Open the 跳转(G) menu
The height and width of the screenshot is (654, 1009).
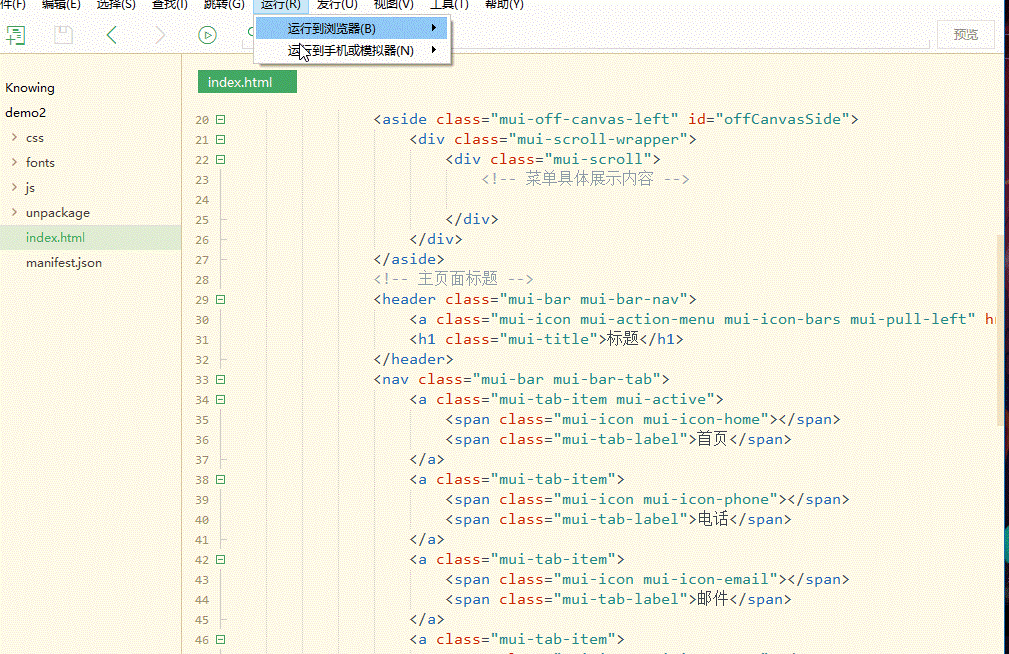(224, 5)
